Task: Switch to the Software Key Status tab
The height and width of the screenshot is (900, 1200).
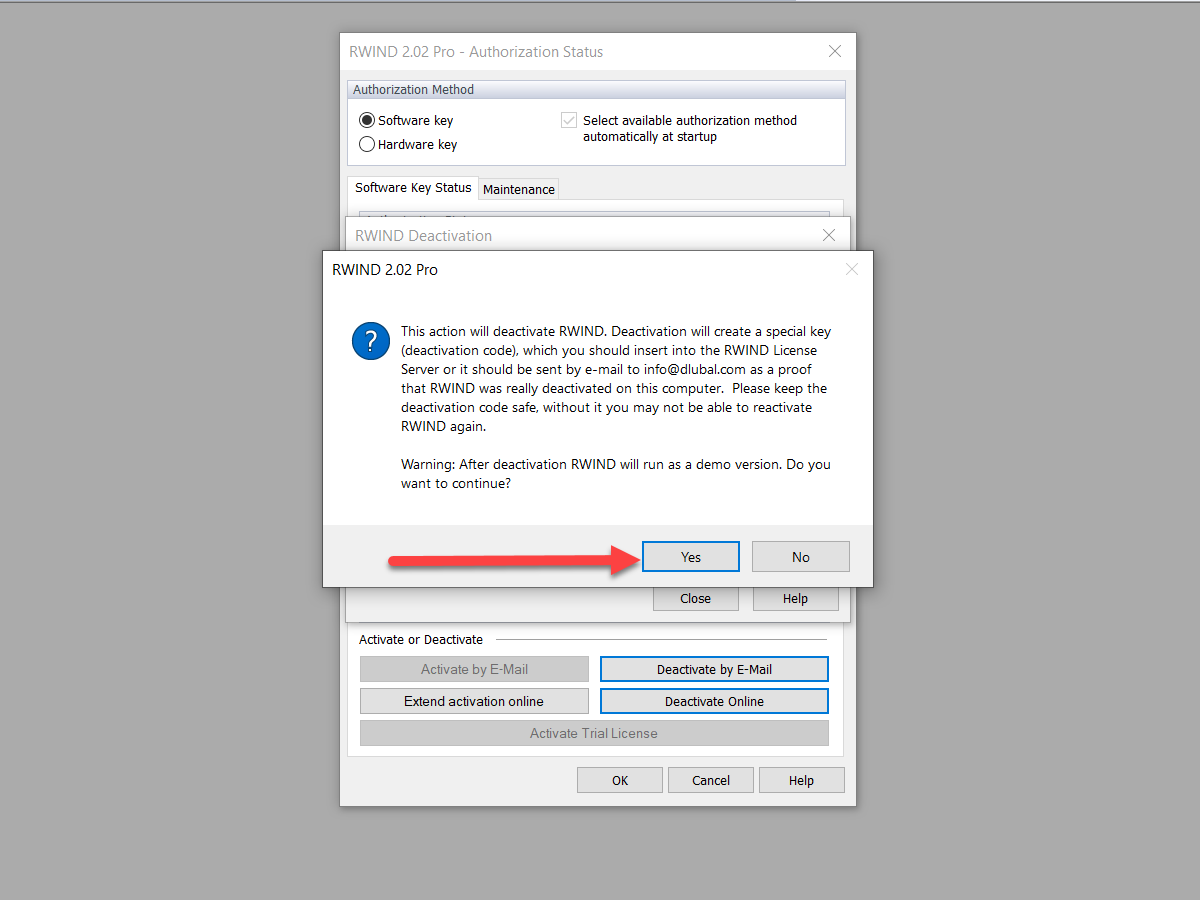Action: click(412, 188)
